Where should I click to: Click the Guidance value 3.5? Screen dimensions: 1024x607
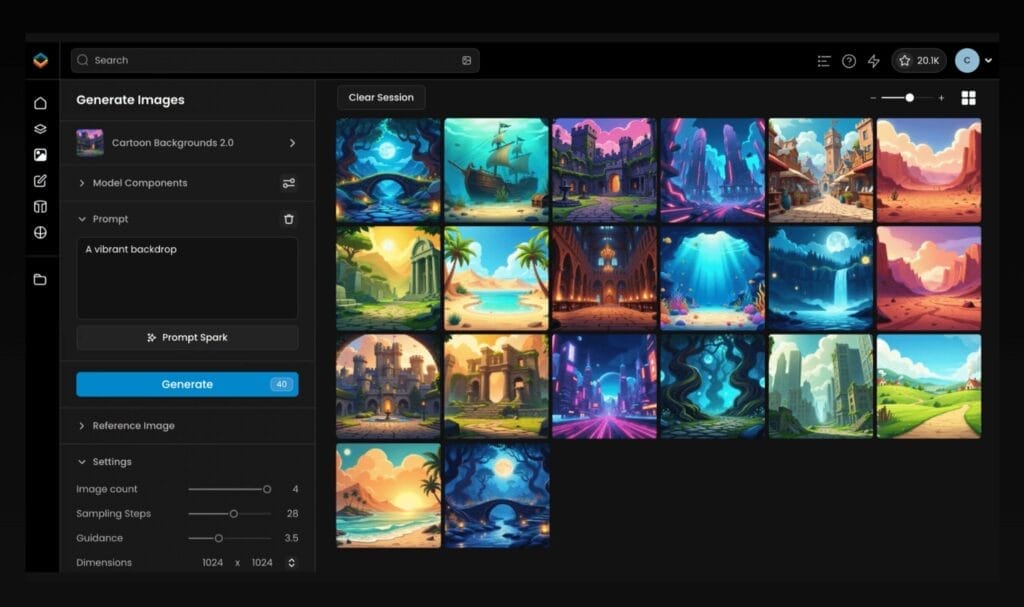pos(291,538)
